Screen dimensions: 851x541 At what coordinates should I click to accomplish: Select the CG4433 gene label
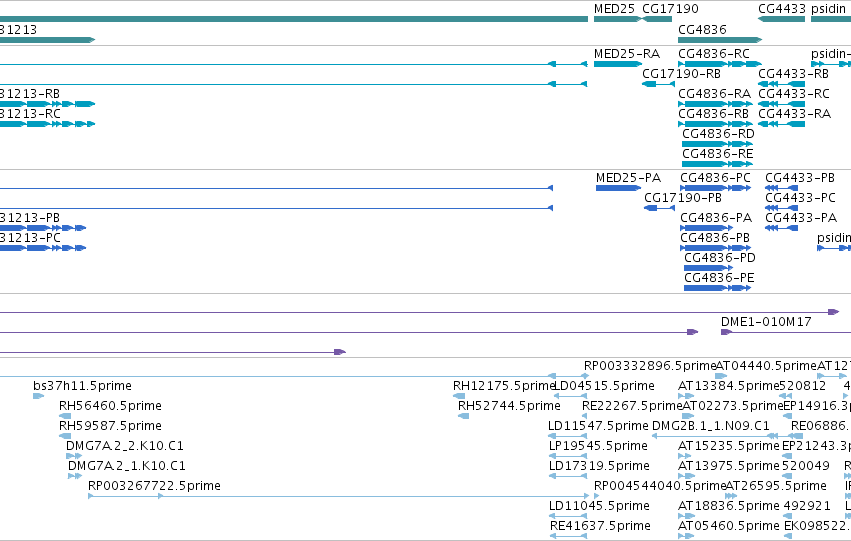coord(782,9)
